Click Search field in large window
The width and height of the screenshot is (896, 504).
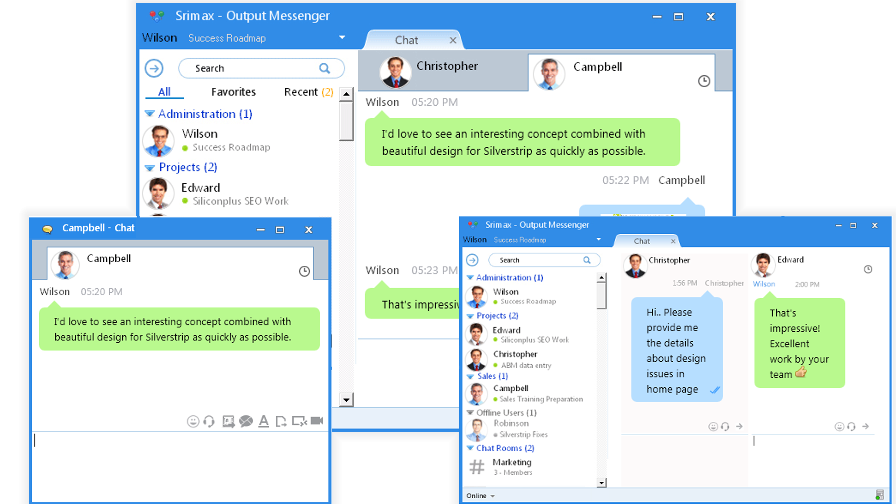(x=261, y=69)
